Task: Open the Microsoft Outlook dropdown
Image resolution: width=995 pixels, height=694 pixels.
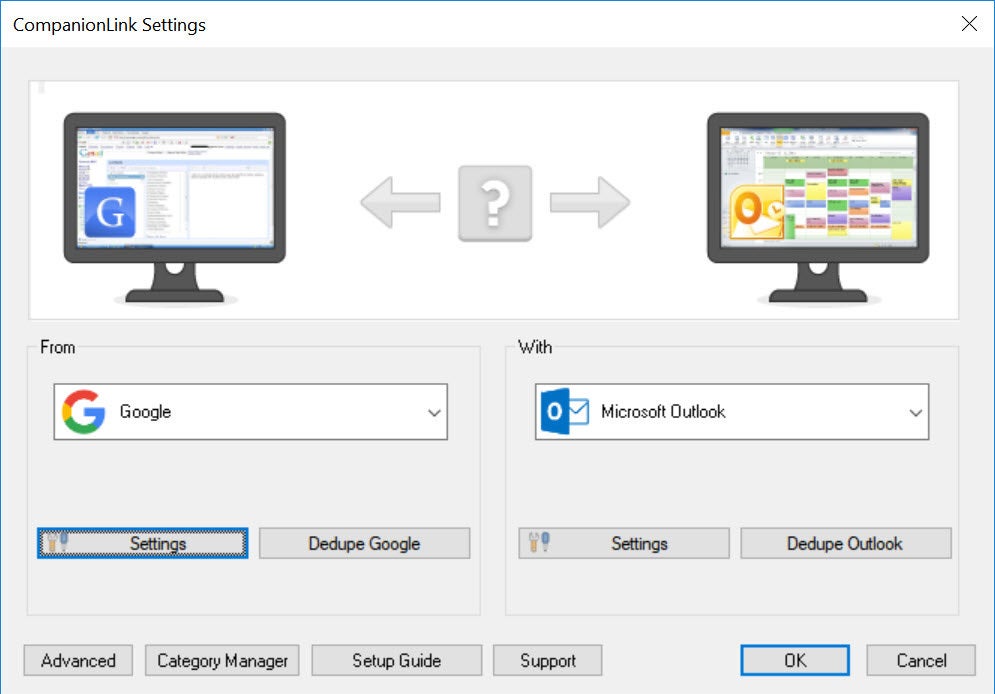Action: pos(732,412)
